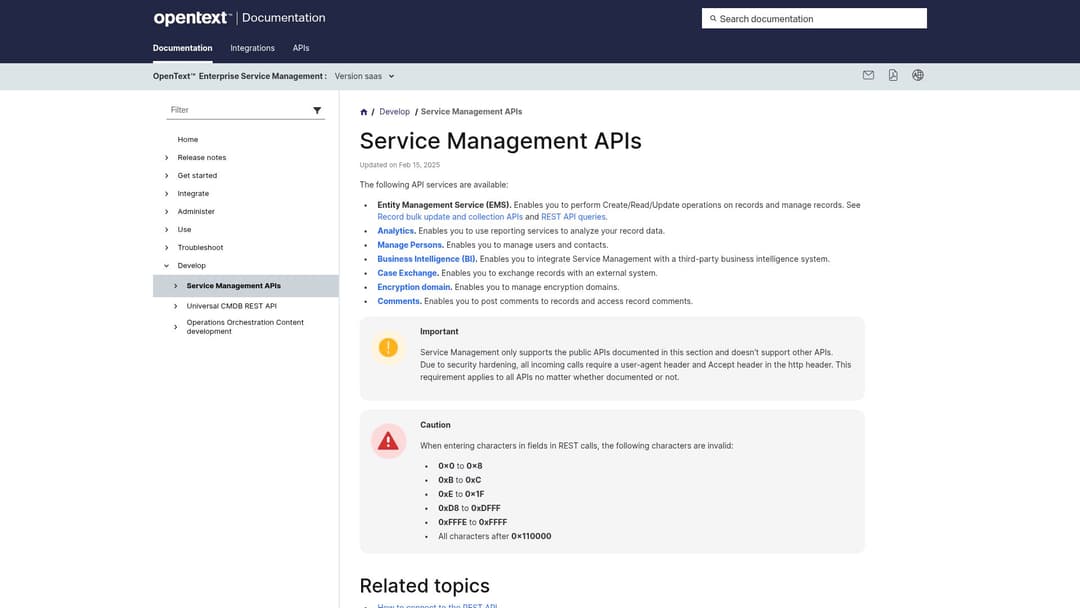Open the Manage Persons link
The height and width of the screenshot is (608, 1080).
click(410, 245)
